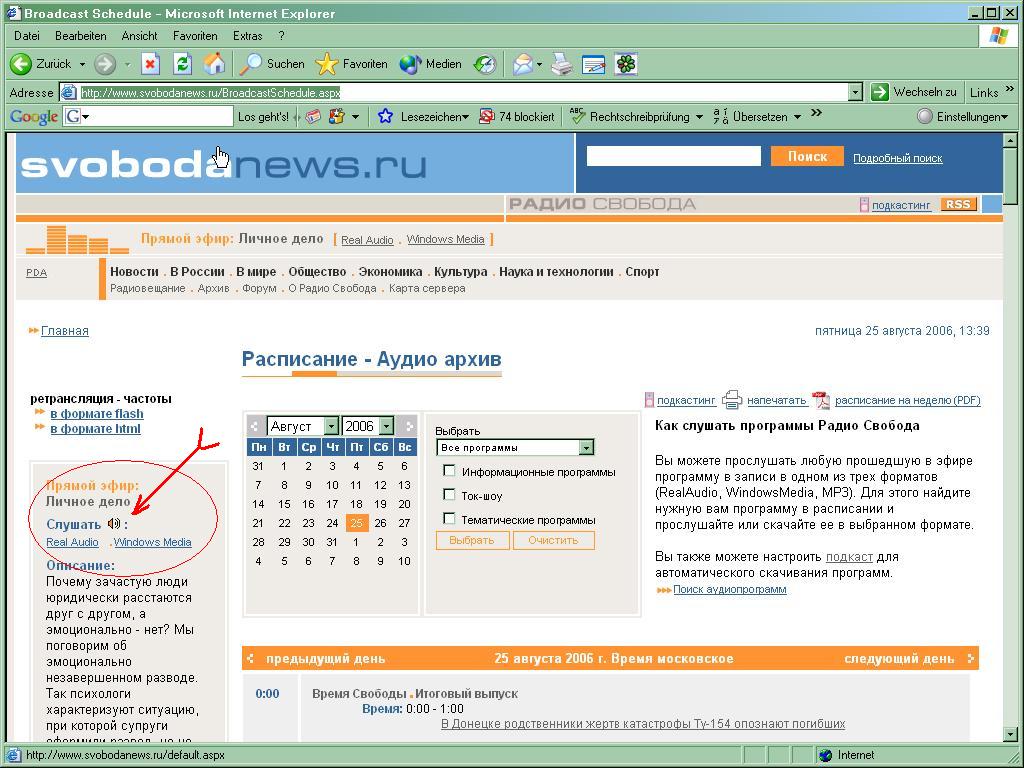1024x768 pixels.
Task: Refresh the page with the green arrows icon
Action: pos(182,64)
